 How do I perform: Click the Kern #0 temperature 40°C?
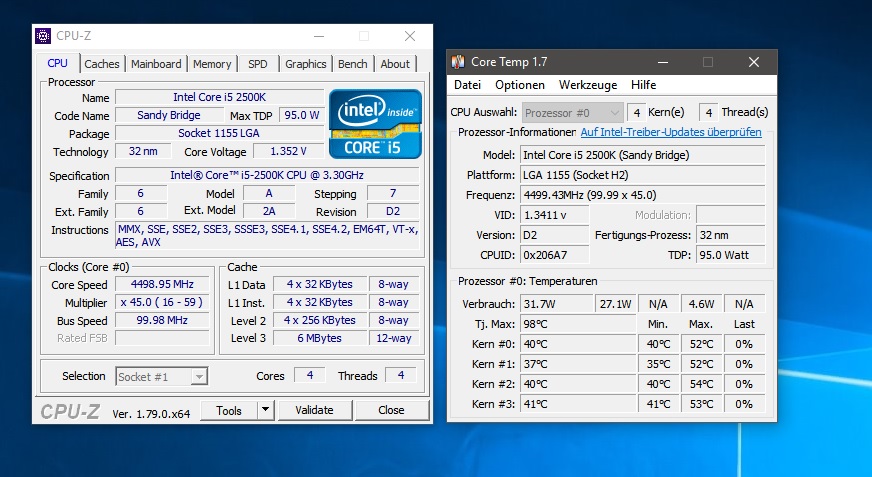pyautogui.click(x=578, y=344)
